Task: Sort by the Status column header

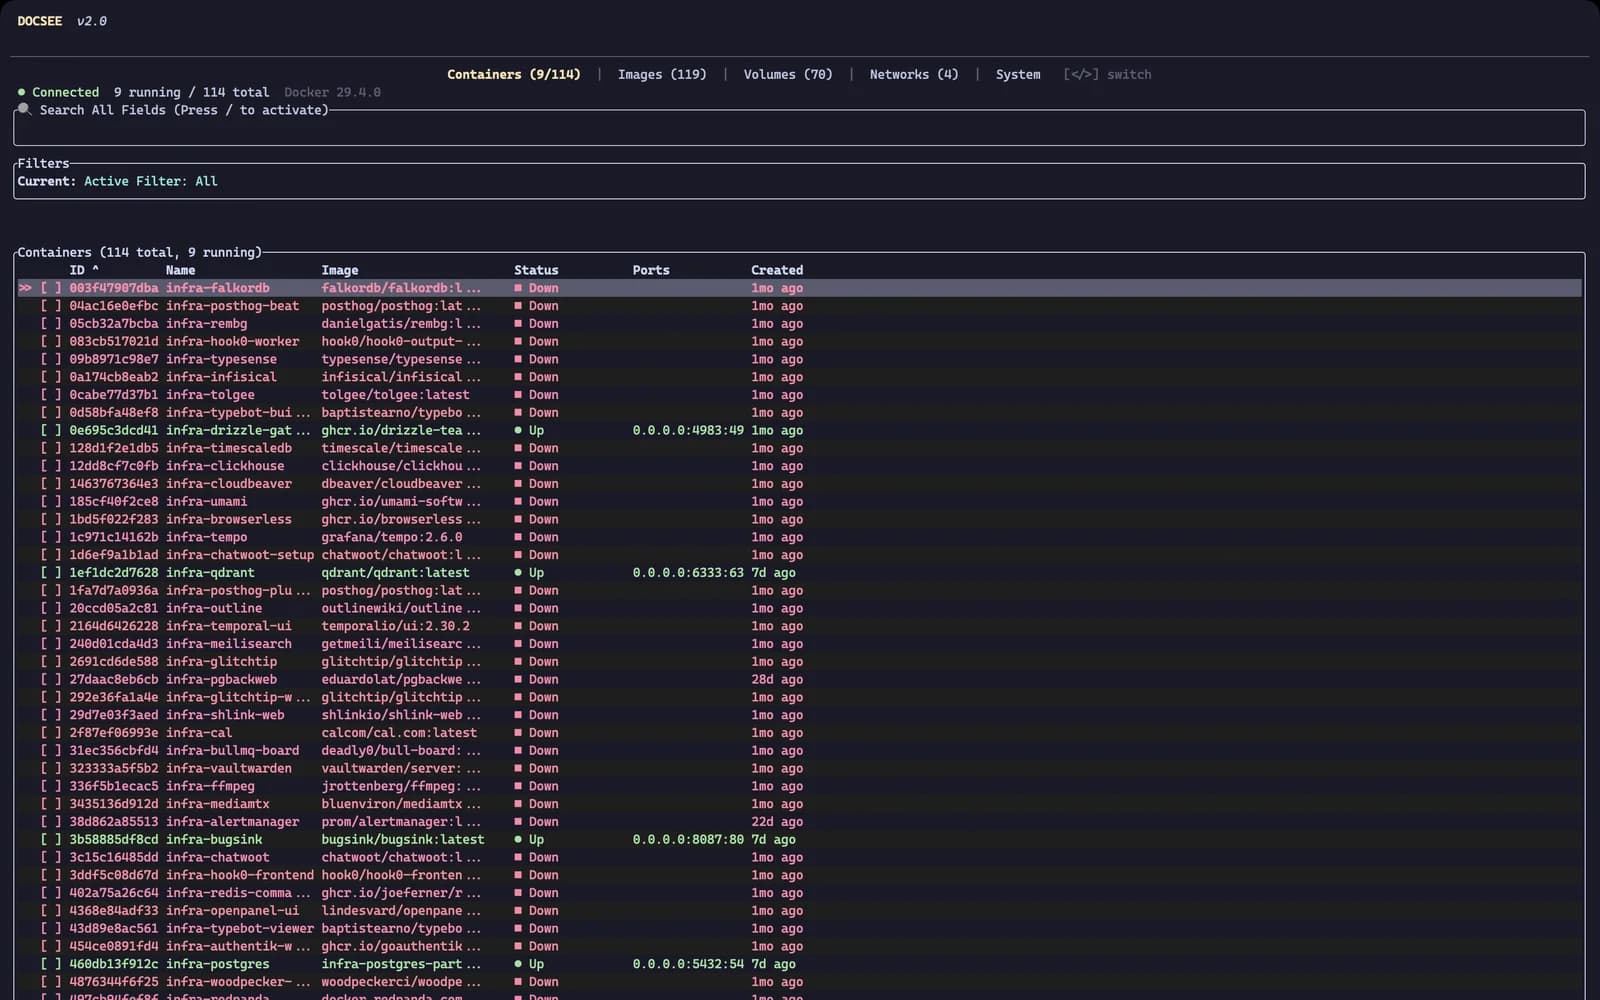Action: click(x=536, y=270)
